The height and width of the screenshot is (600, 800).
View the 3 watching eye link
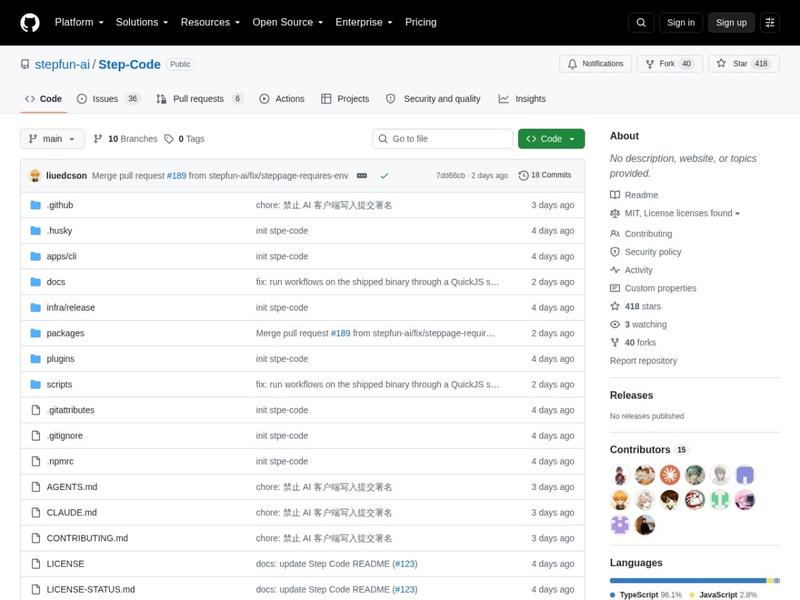point(638,324)
